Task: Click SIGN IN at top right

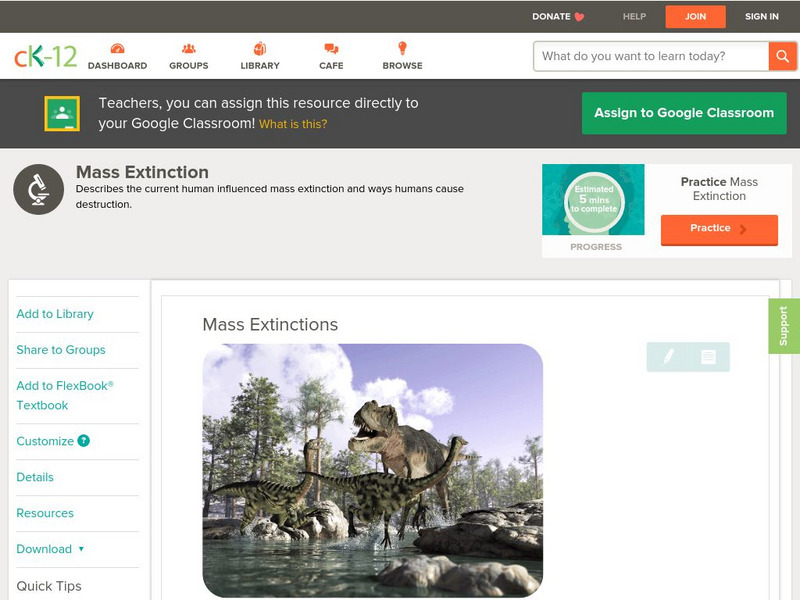Action: pyautogui.click(x=762, y=17)
